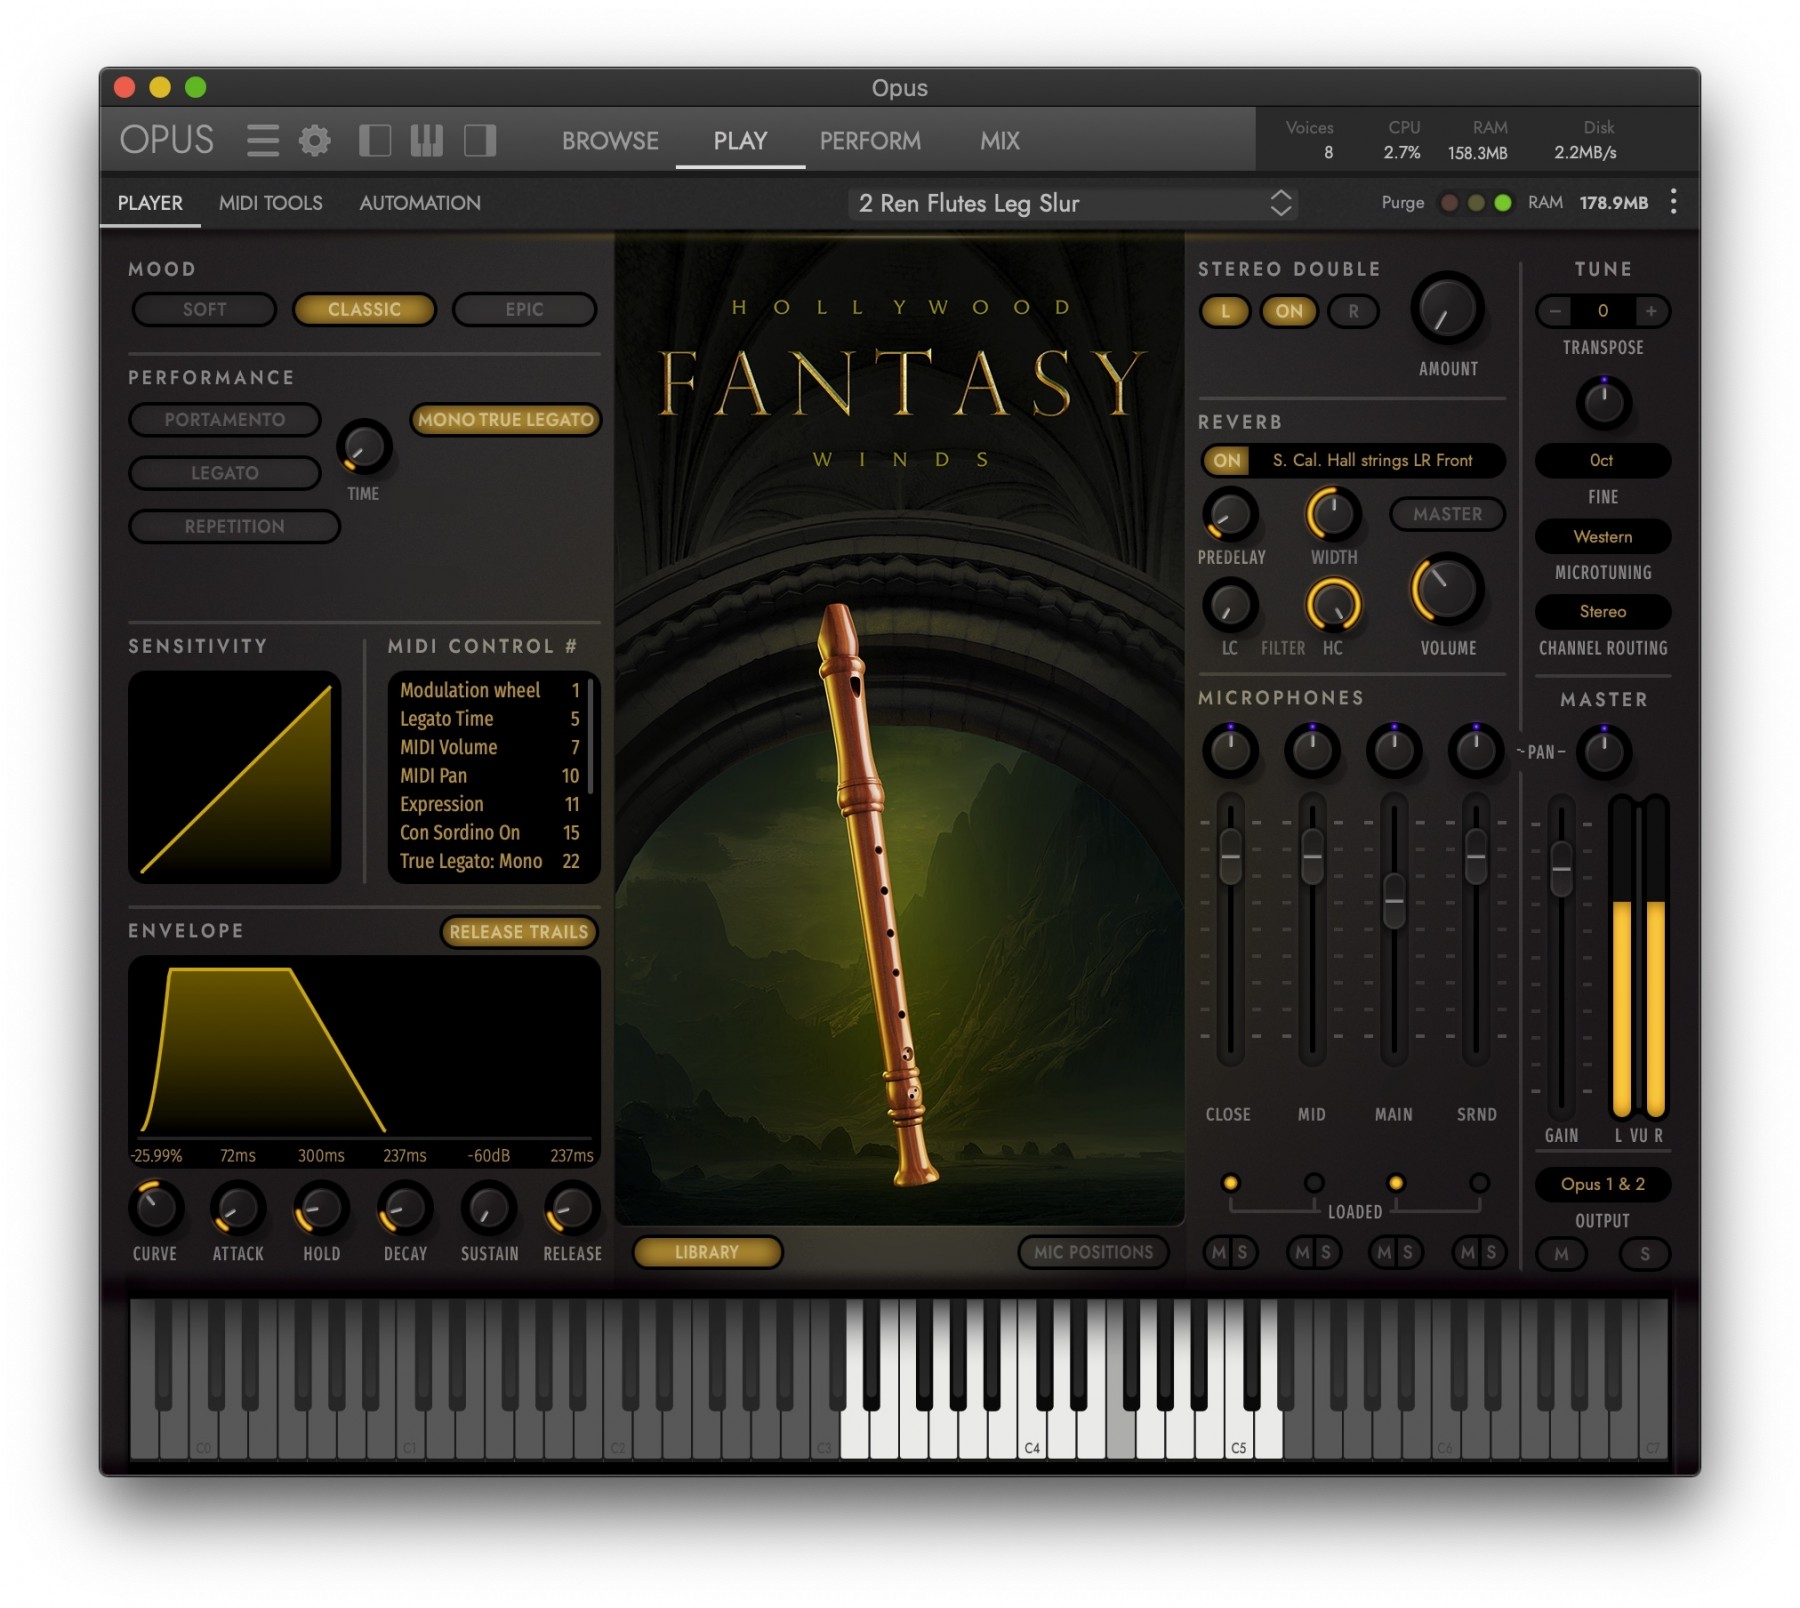Screen dimensions: 1800x1608
Task: Enable Portamento performance mode
Action: pyautogui.click(x=225, y=419)
